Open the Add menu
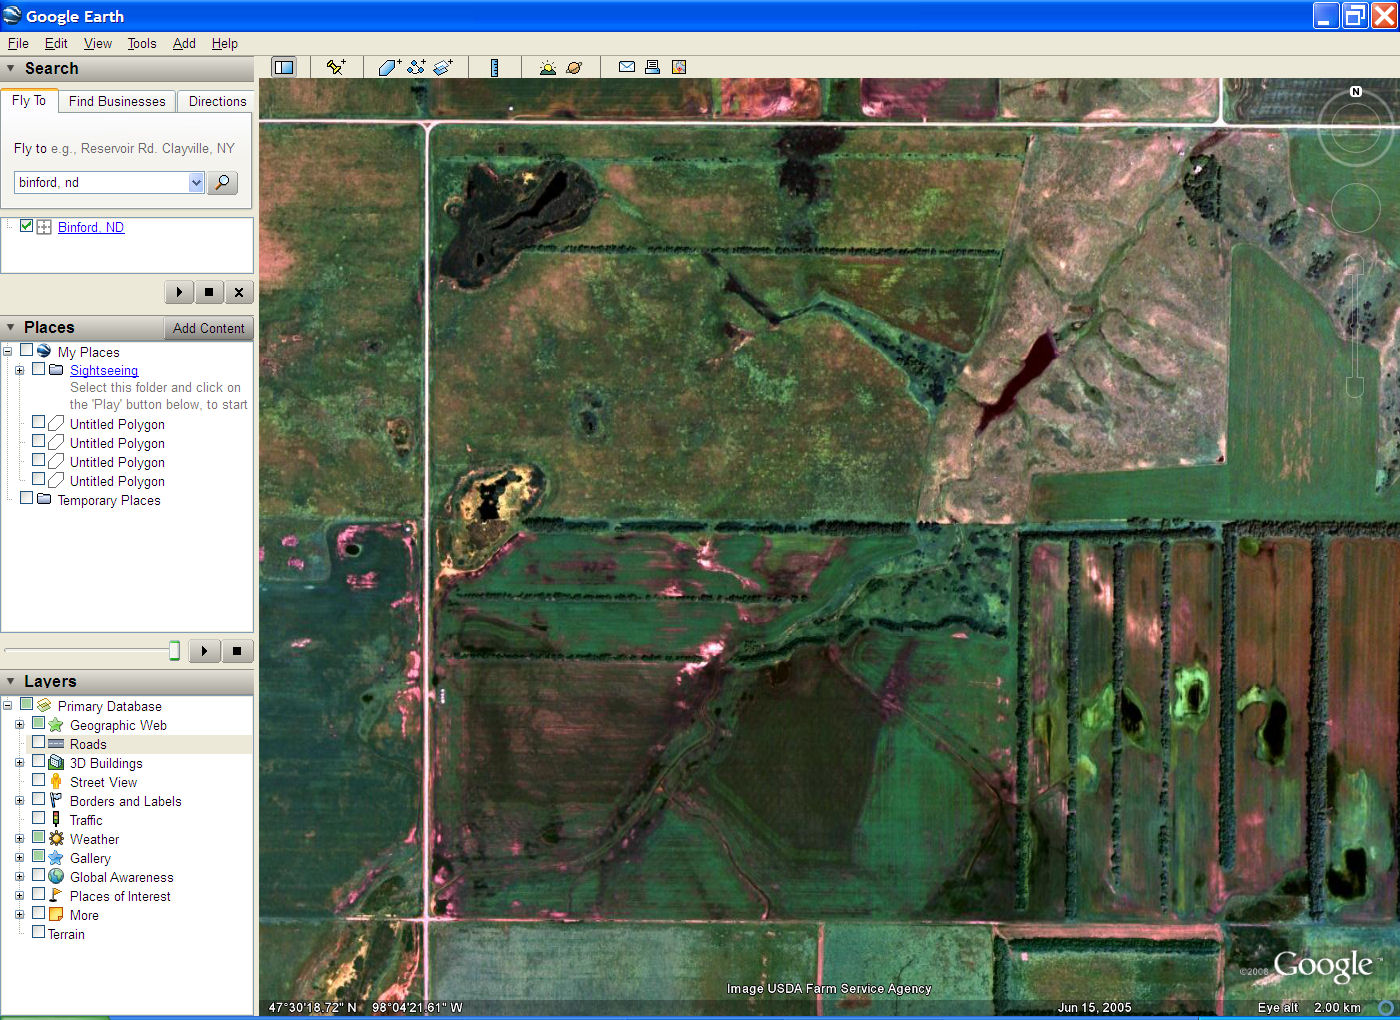1400x1020 pixels. click(184, 43)
